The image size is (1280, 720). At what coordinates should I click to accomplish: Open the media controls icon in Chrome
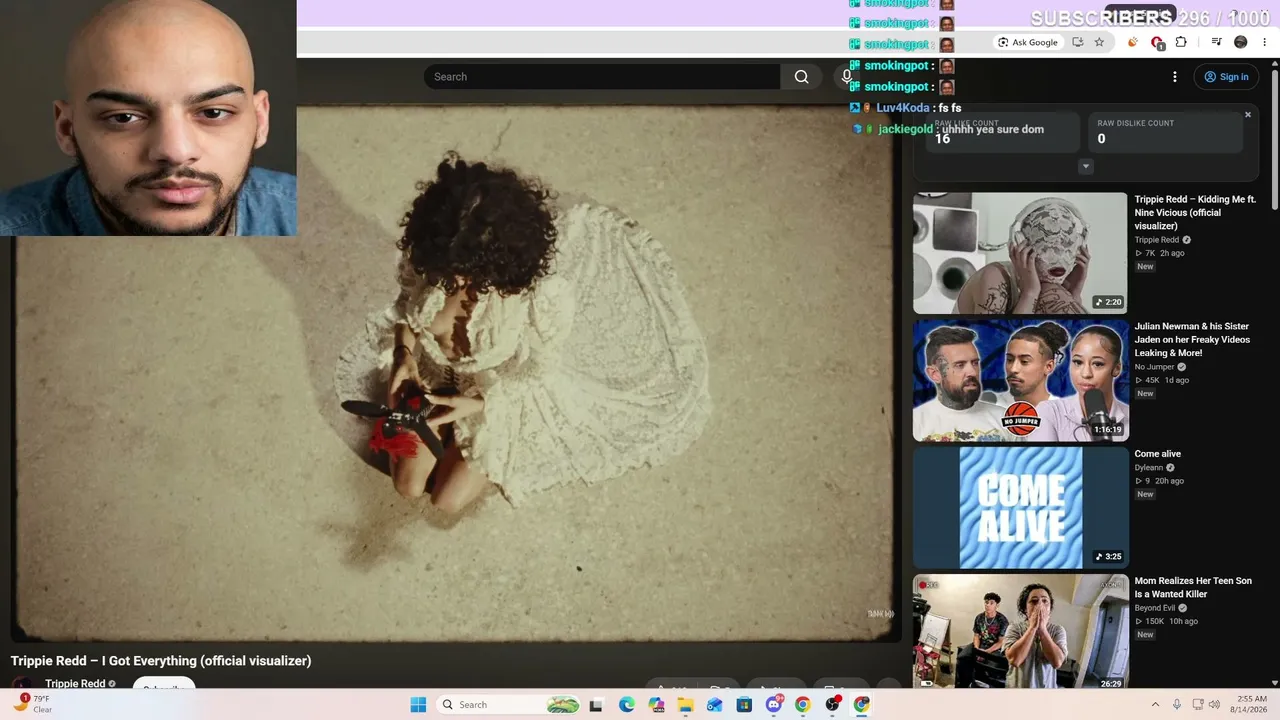pyautogui.click(x=1216, y=42)
